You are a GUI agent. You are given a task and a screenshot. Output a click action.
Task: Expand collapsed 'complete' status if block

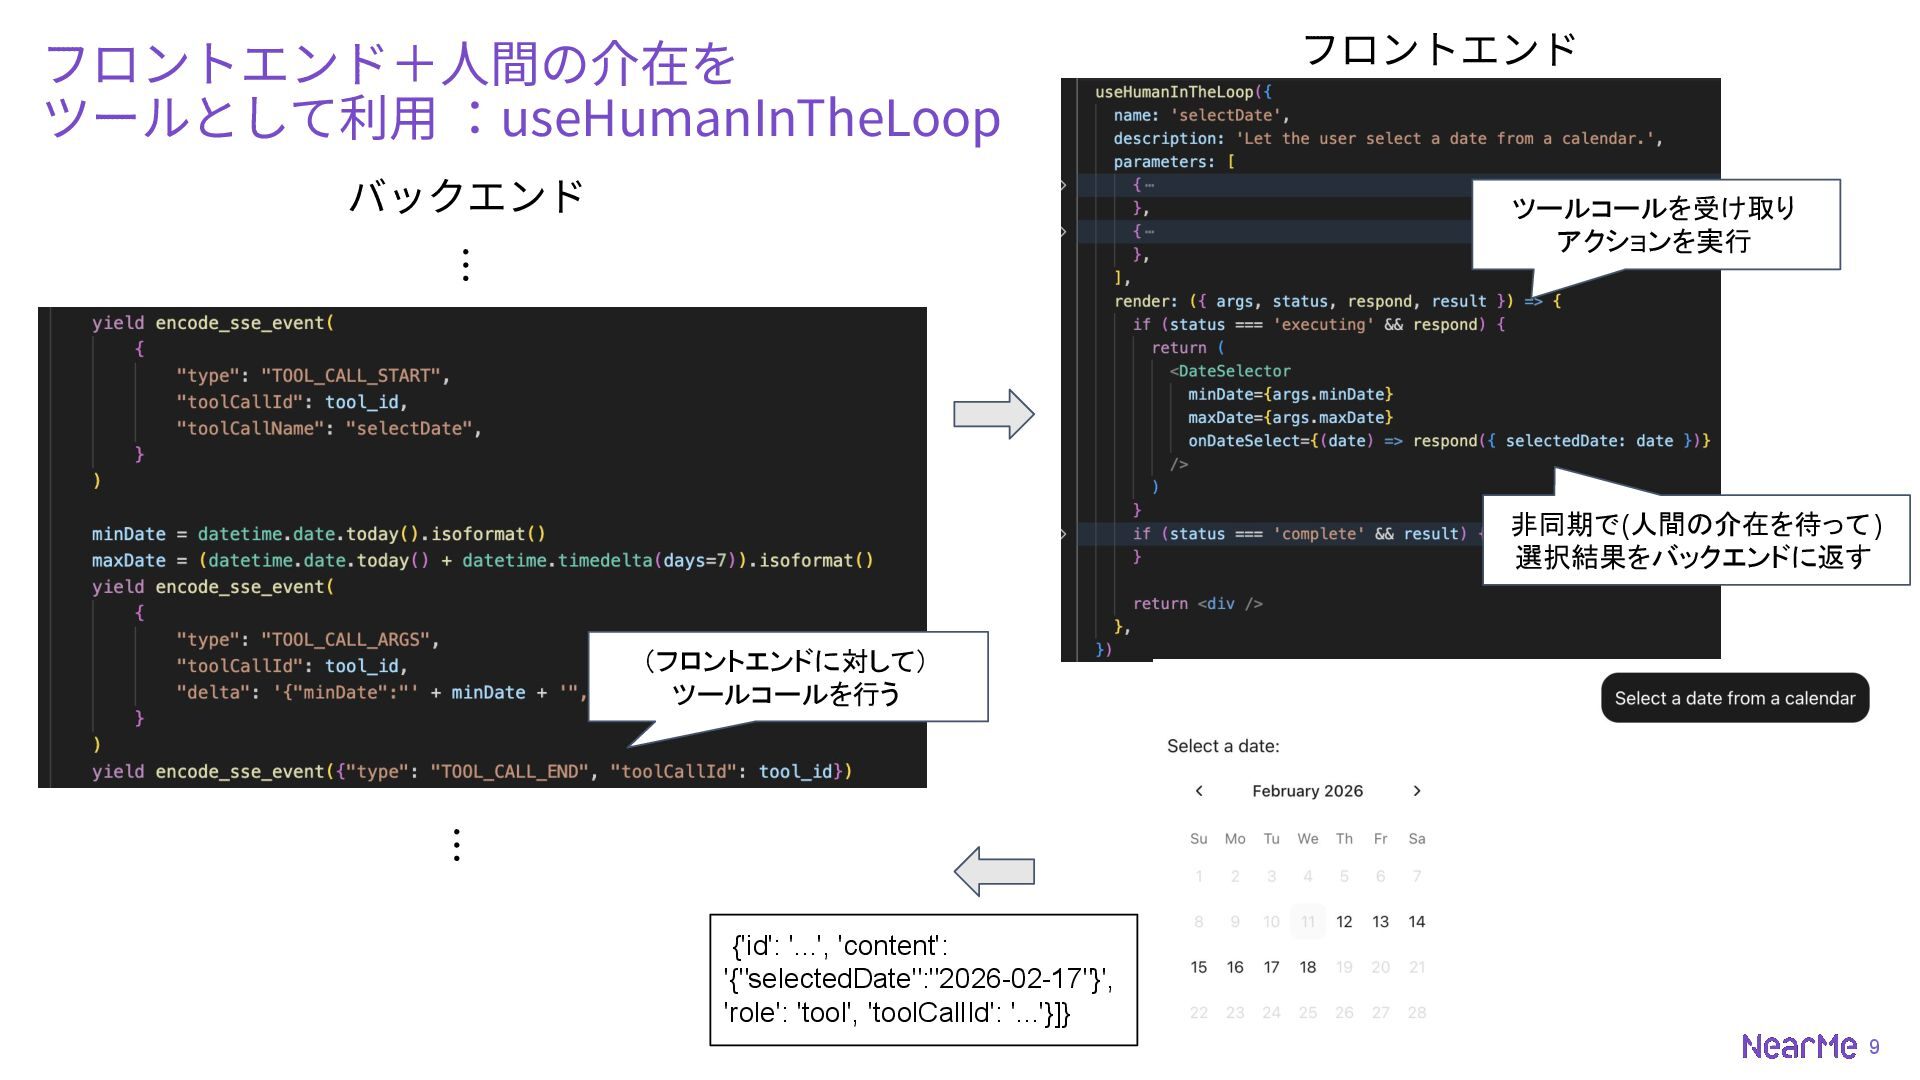1063,534
